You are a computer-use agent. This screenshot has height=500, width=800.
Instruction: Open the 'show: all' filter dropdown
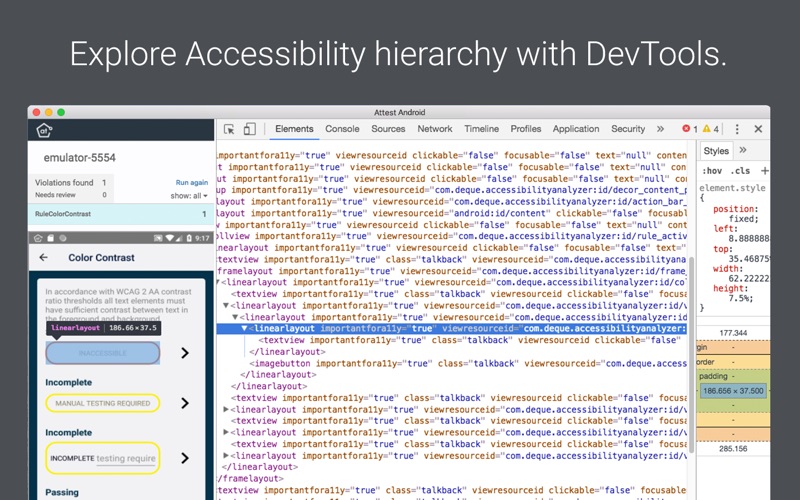[189, 196]
